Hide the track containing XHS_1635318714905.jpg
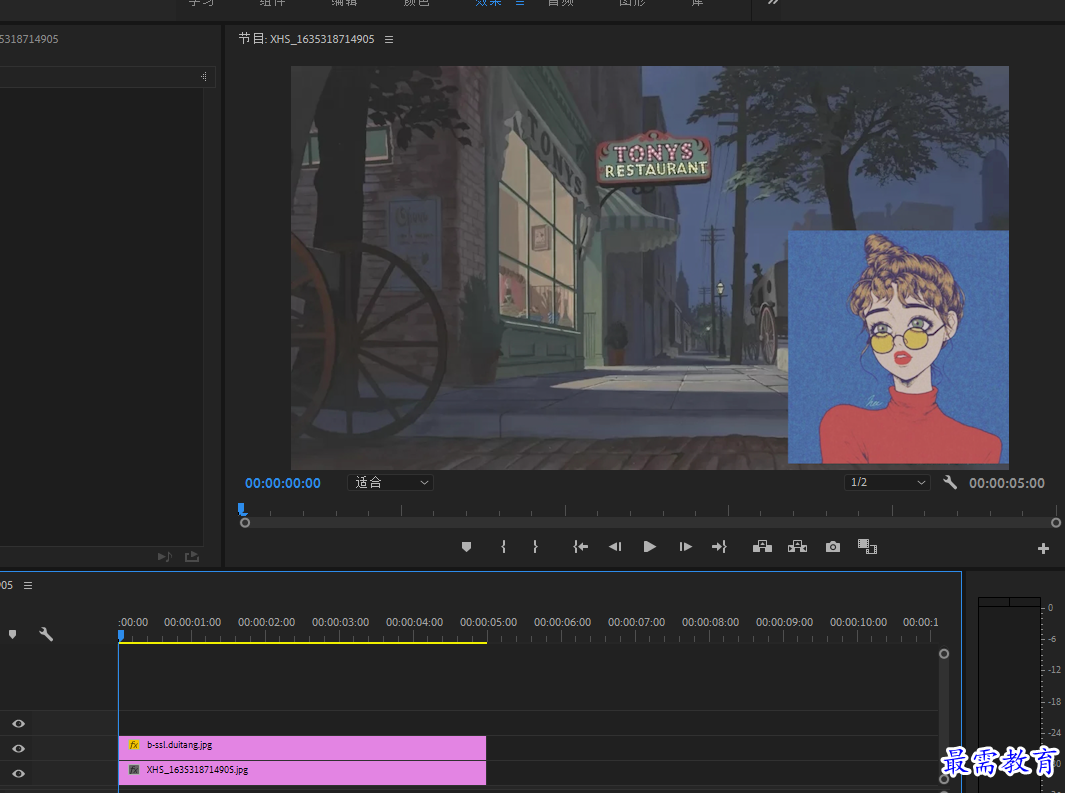Screen dimensions: 1065x793 point(18,773)
